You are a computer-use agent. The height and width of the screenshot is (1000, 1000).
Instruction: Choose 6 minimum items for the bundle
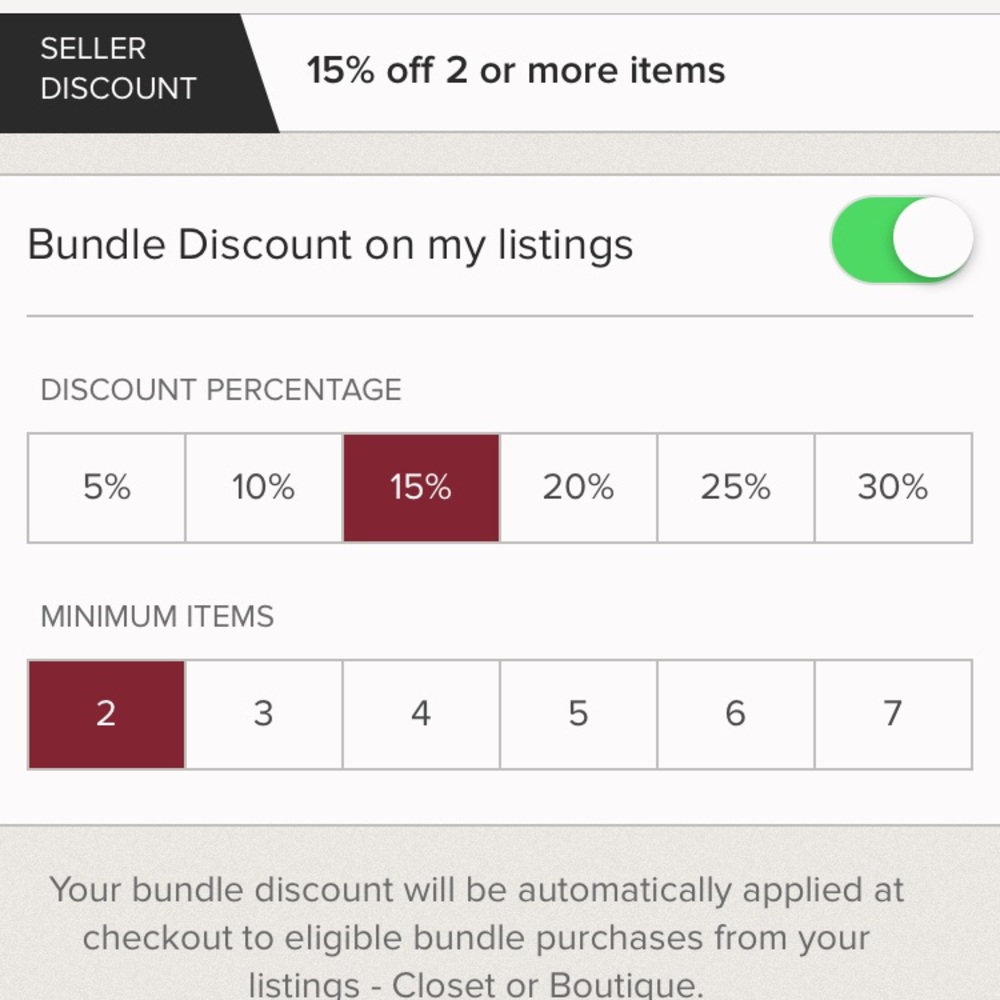click(x=735, y=714)
